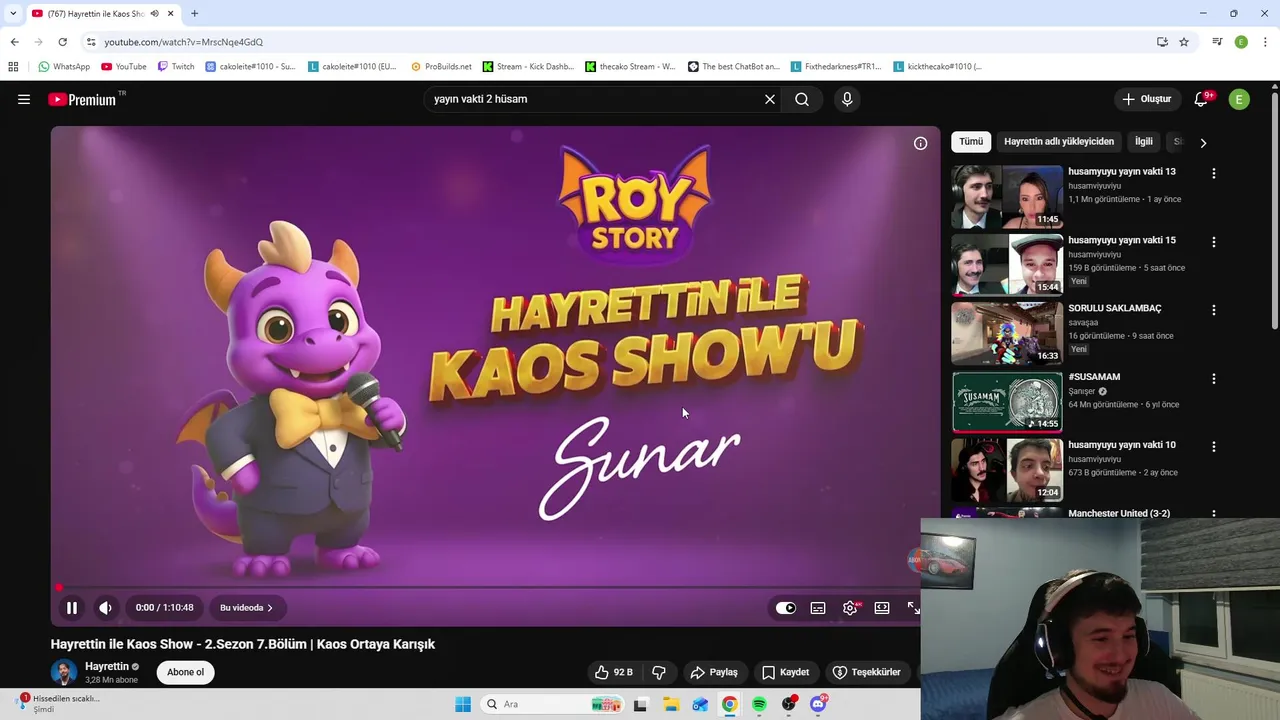Image resolution: width=1280 pixels, height=720 pixels.
Task: Mute the video with the volume icon
Action: [x=105, y=607]
